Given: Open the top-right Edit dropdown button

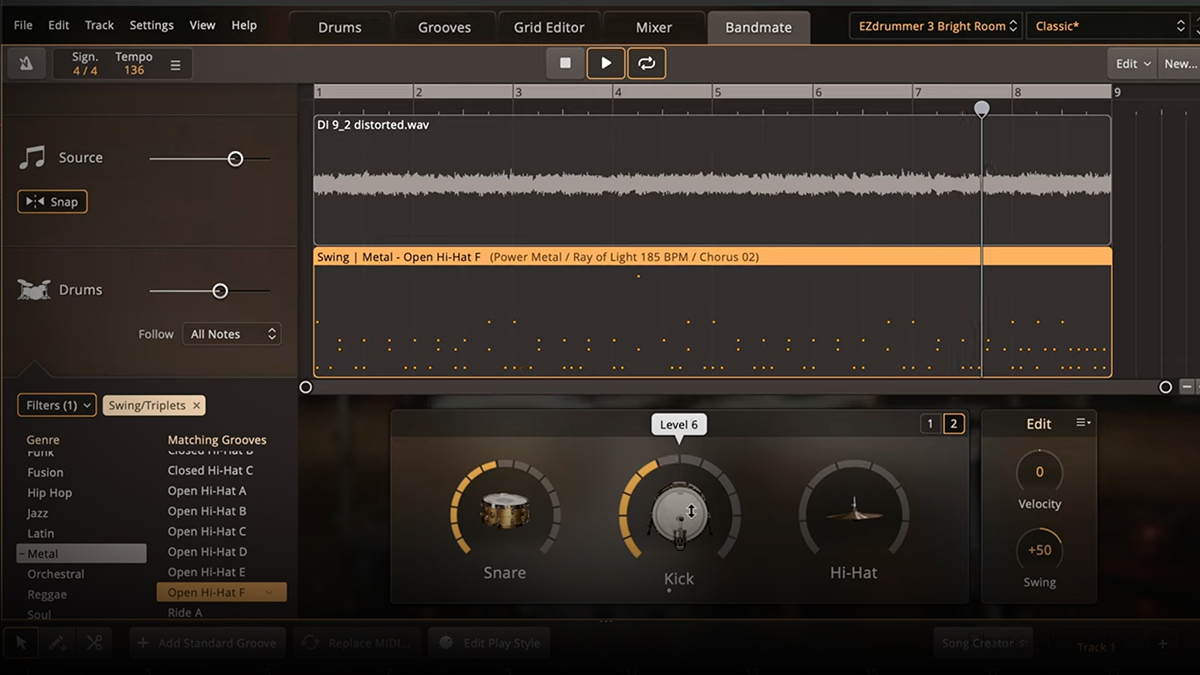Looking at the screenshot, I should 1133,63.
